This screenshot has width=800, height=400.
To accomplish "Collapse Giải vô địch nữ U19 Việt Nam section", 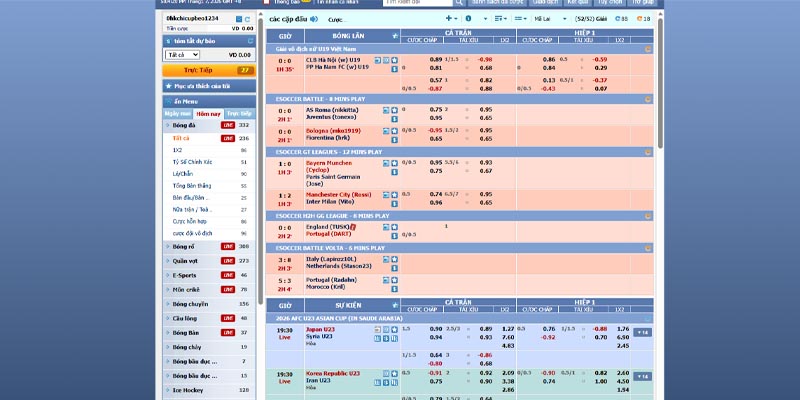I will tap(649, 48).
